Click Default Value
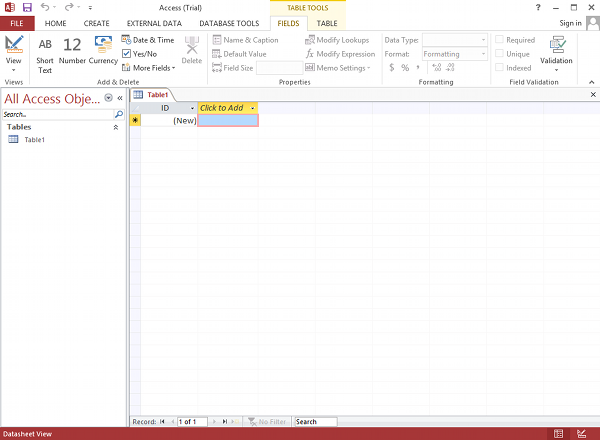The image size is (600, 440). tap(240, 54)
